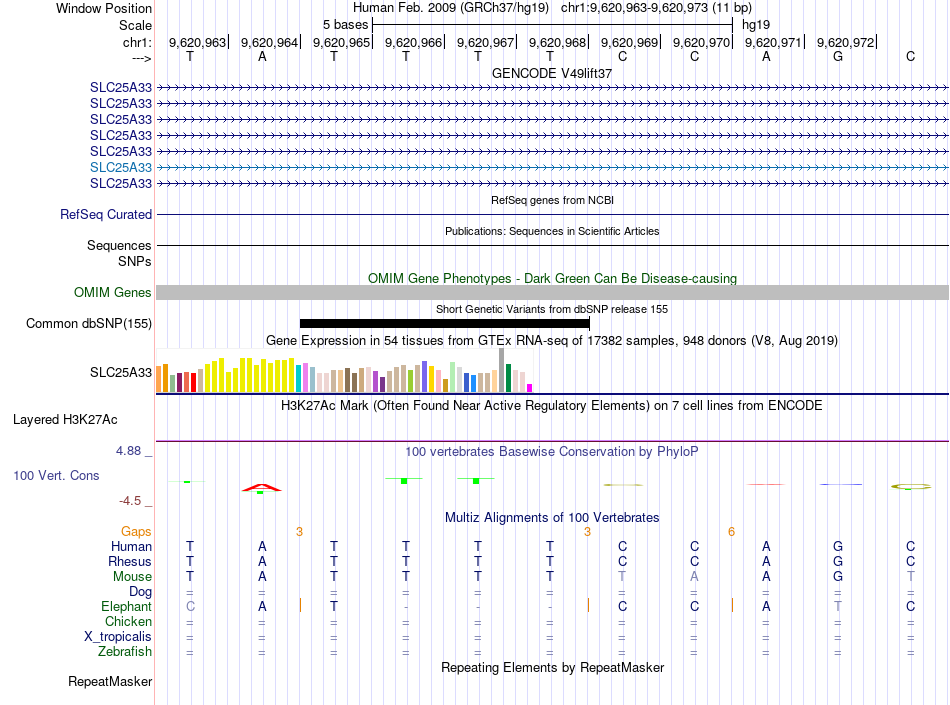The height and width of the screenshot is (705, 950).
Task: Click the OMIM Genes track label
Action: [113, 293]
